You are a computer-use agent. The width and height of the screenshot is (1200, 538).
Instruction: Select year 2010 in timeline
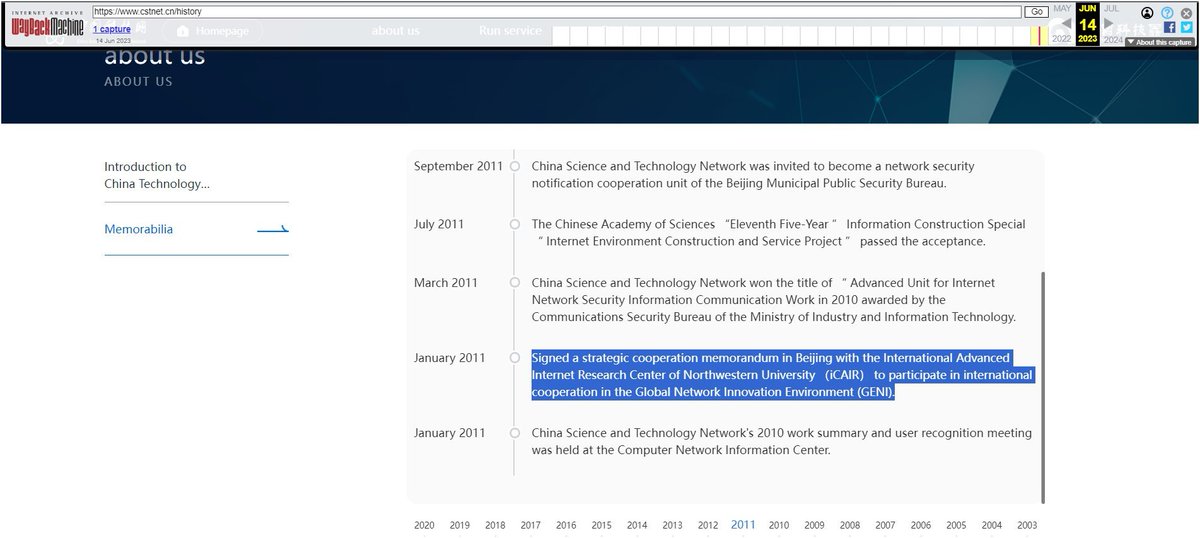coord(779,525)
